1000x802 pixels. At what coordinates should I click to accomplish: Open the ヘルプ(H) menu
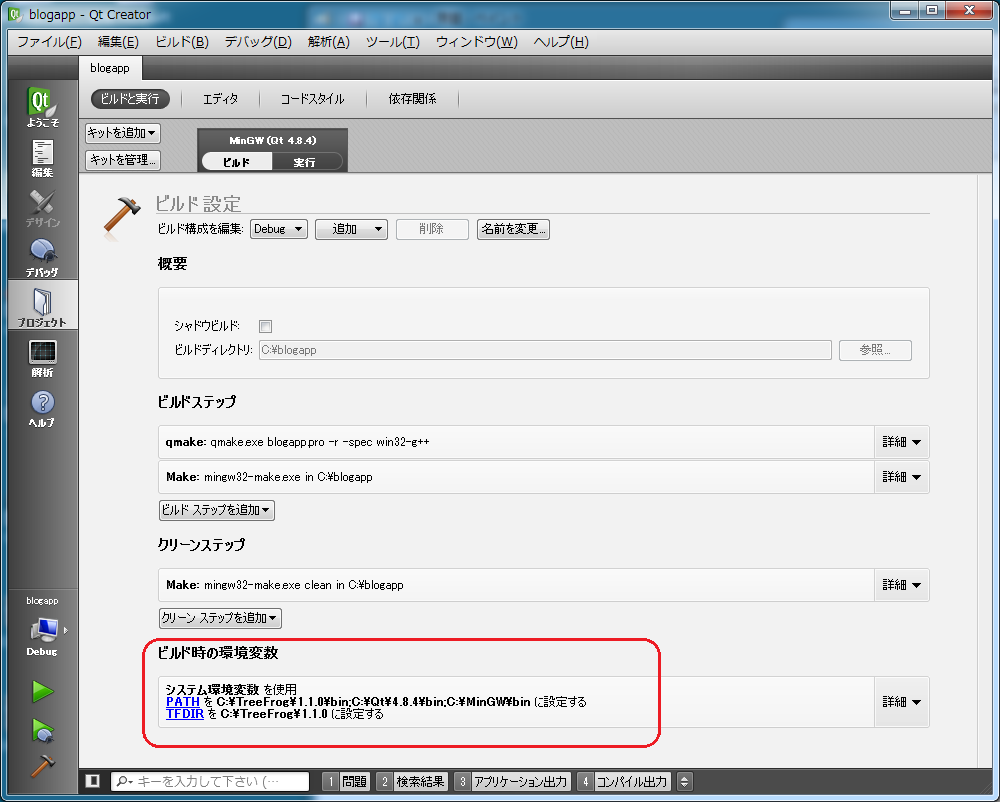click(x=561, y=42)
